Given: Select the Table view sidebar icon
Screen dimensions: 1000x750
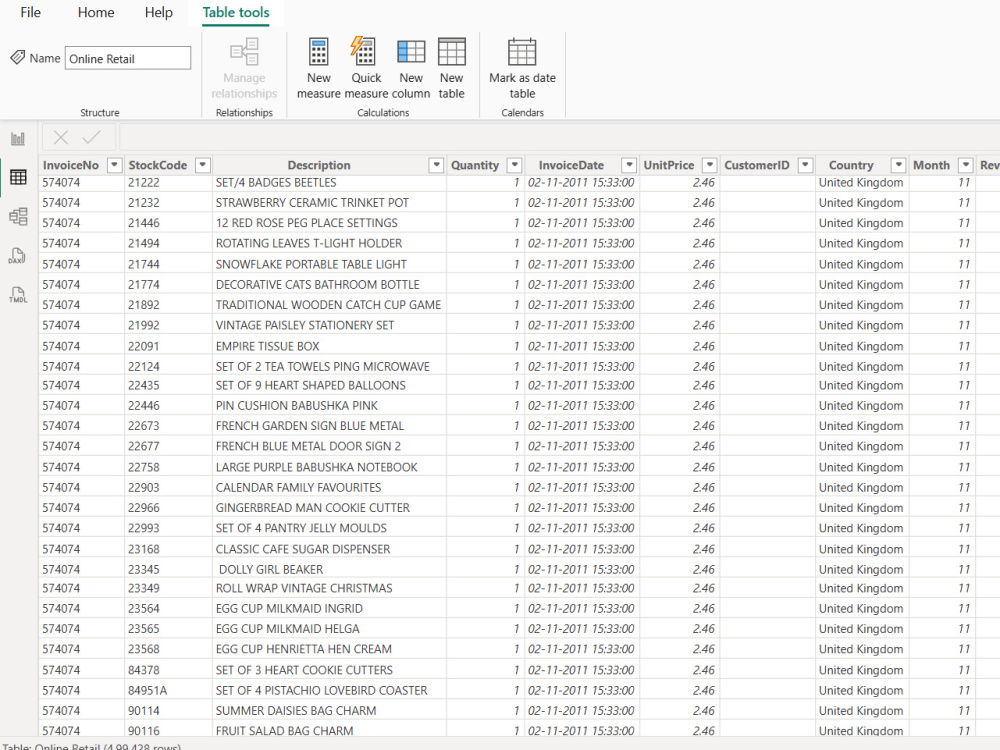Looking at the screenshot, I should point(18,177).
